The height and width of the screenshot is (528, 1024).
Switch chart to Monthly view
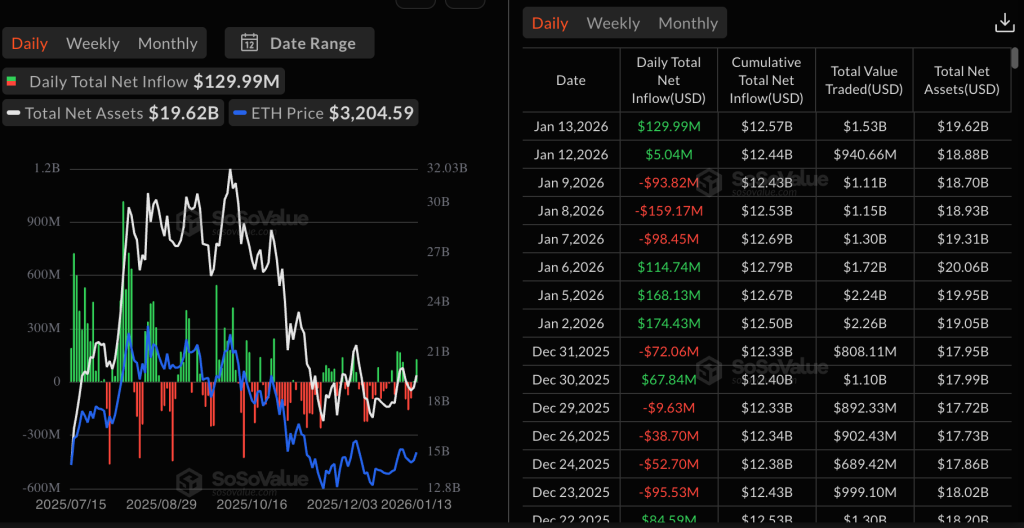(x=167, y=43)
